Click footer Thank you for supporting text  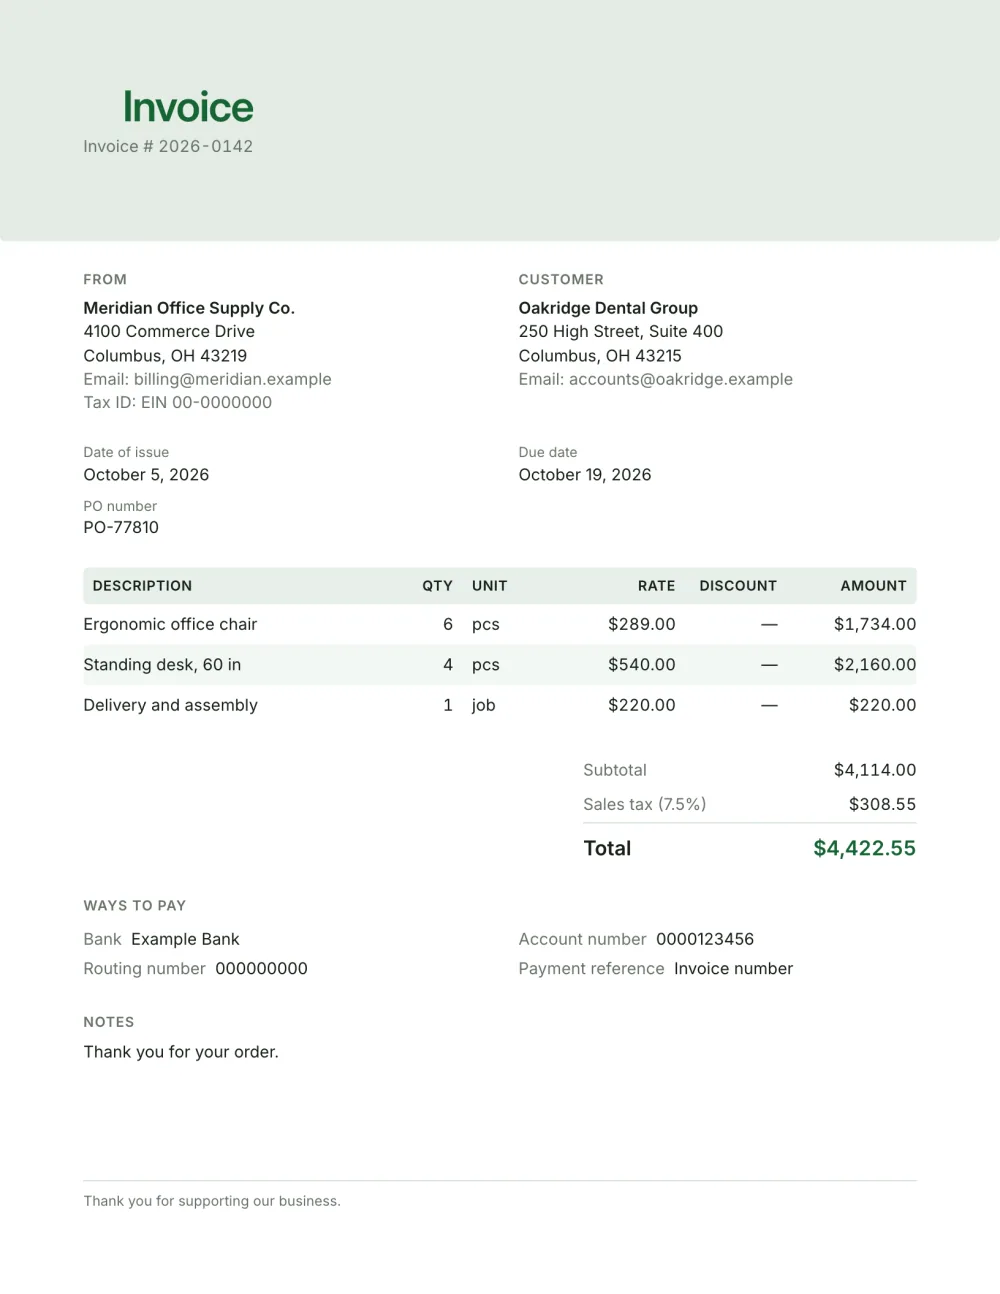(212, 1201)
